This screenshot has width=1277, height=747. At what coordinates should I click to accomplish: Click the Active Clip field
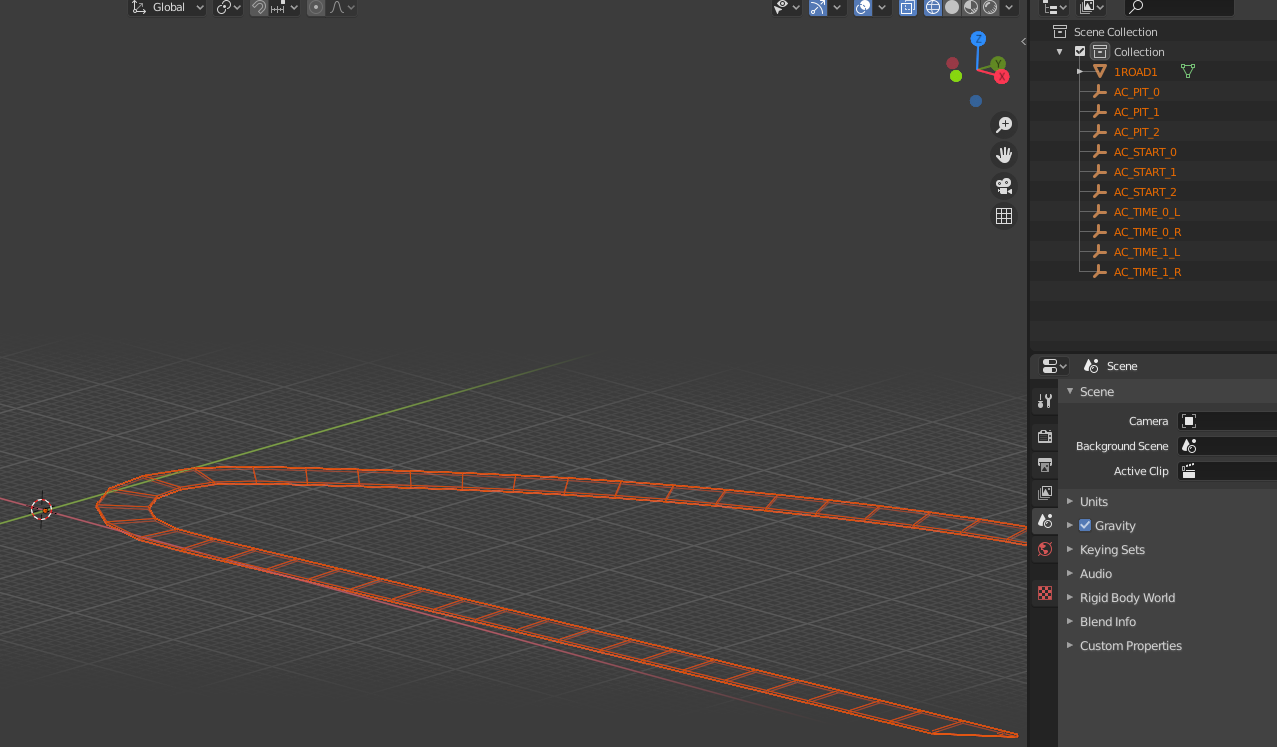tap(1227, 471)
